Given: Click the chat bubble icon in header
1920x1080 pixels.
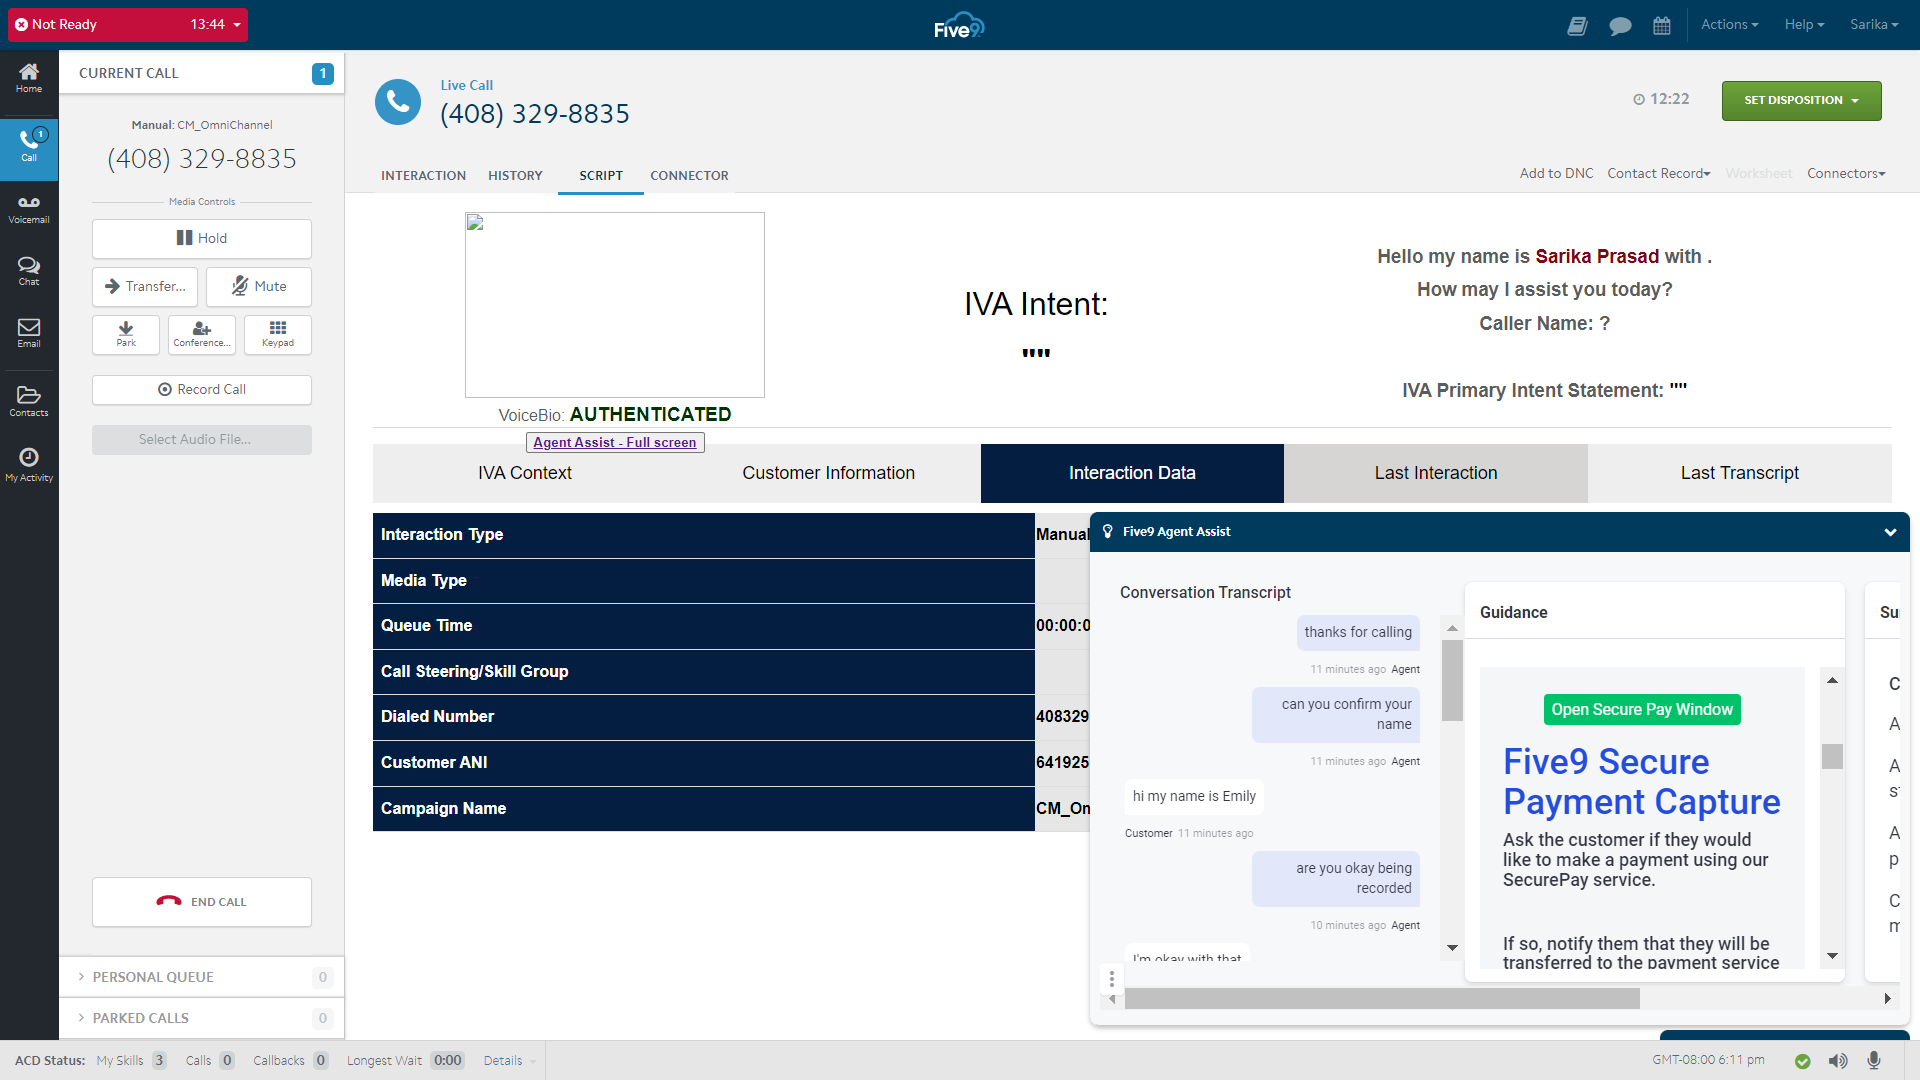Looking at the screenshot, I should coord(1620,26).
